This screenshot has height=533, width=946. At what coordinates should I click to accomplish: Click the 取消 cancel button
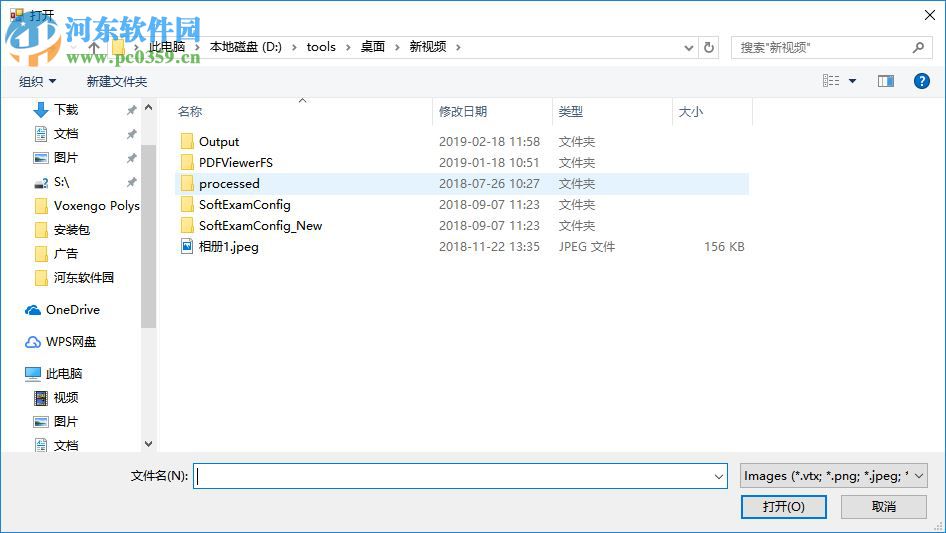pyautogui.click(x=884, y=506)
